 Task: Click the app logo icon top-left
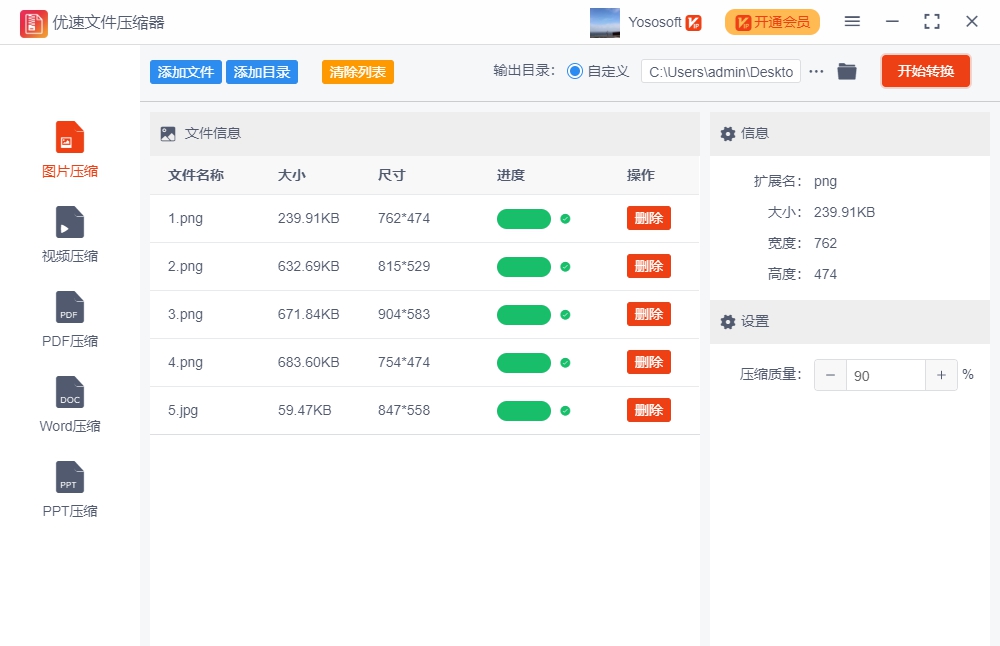[33, 21]
